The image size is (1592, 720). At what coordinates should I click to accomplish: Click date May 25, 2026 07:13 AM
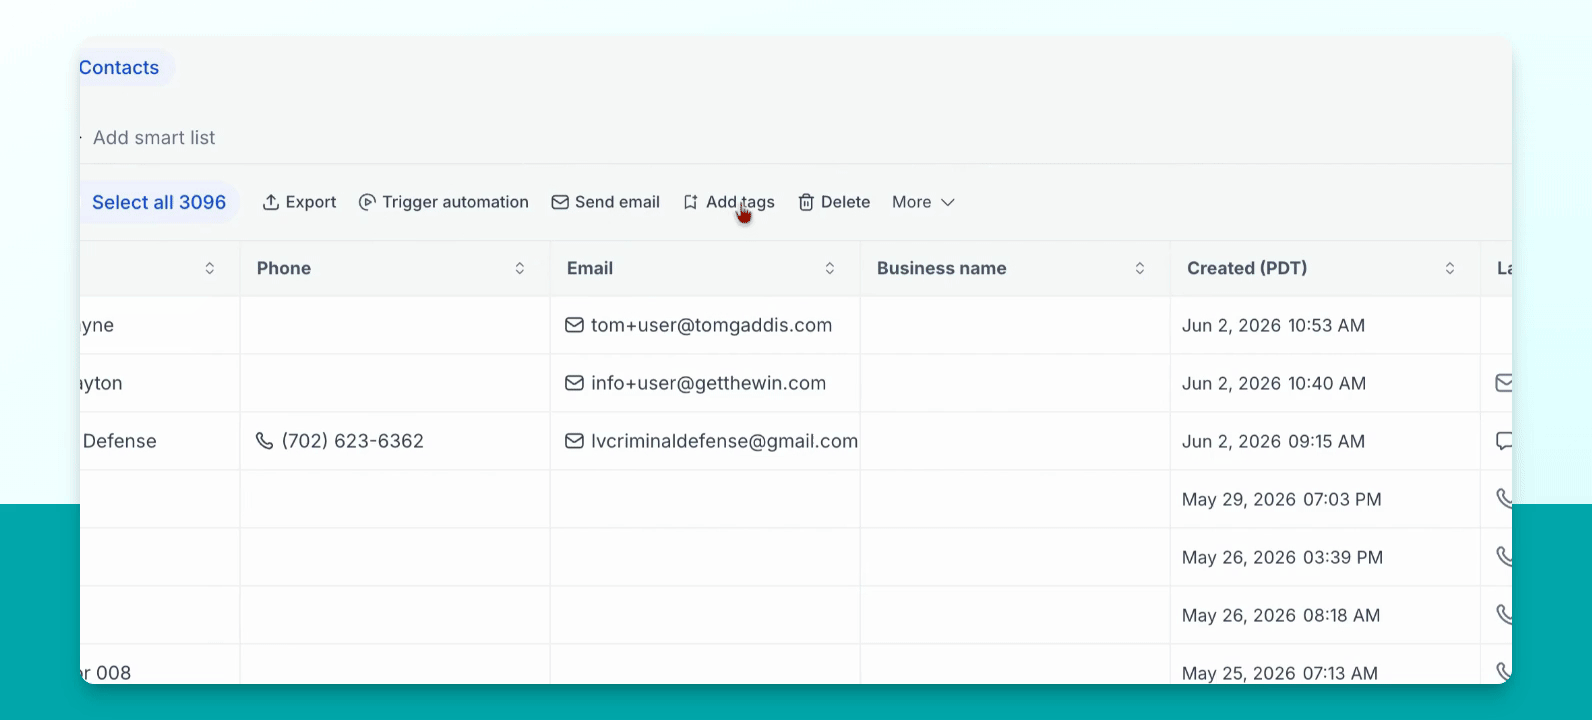tap(1280, 673)
